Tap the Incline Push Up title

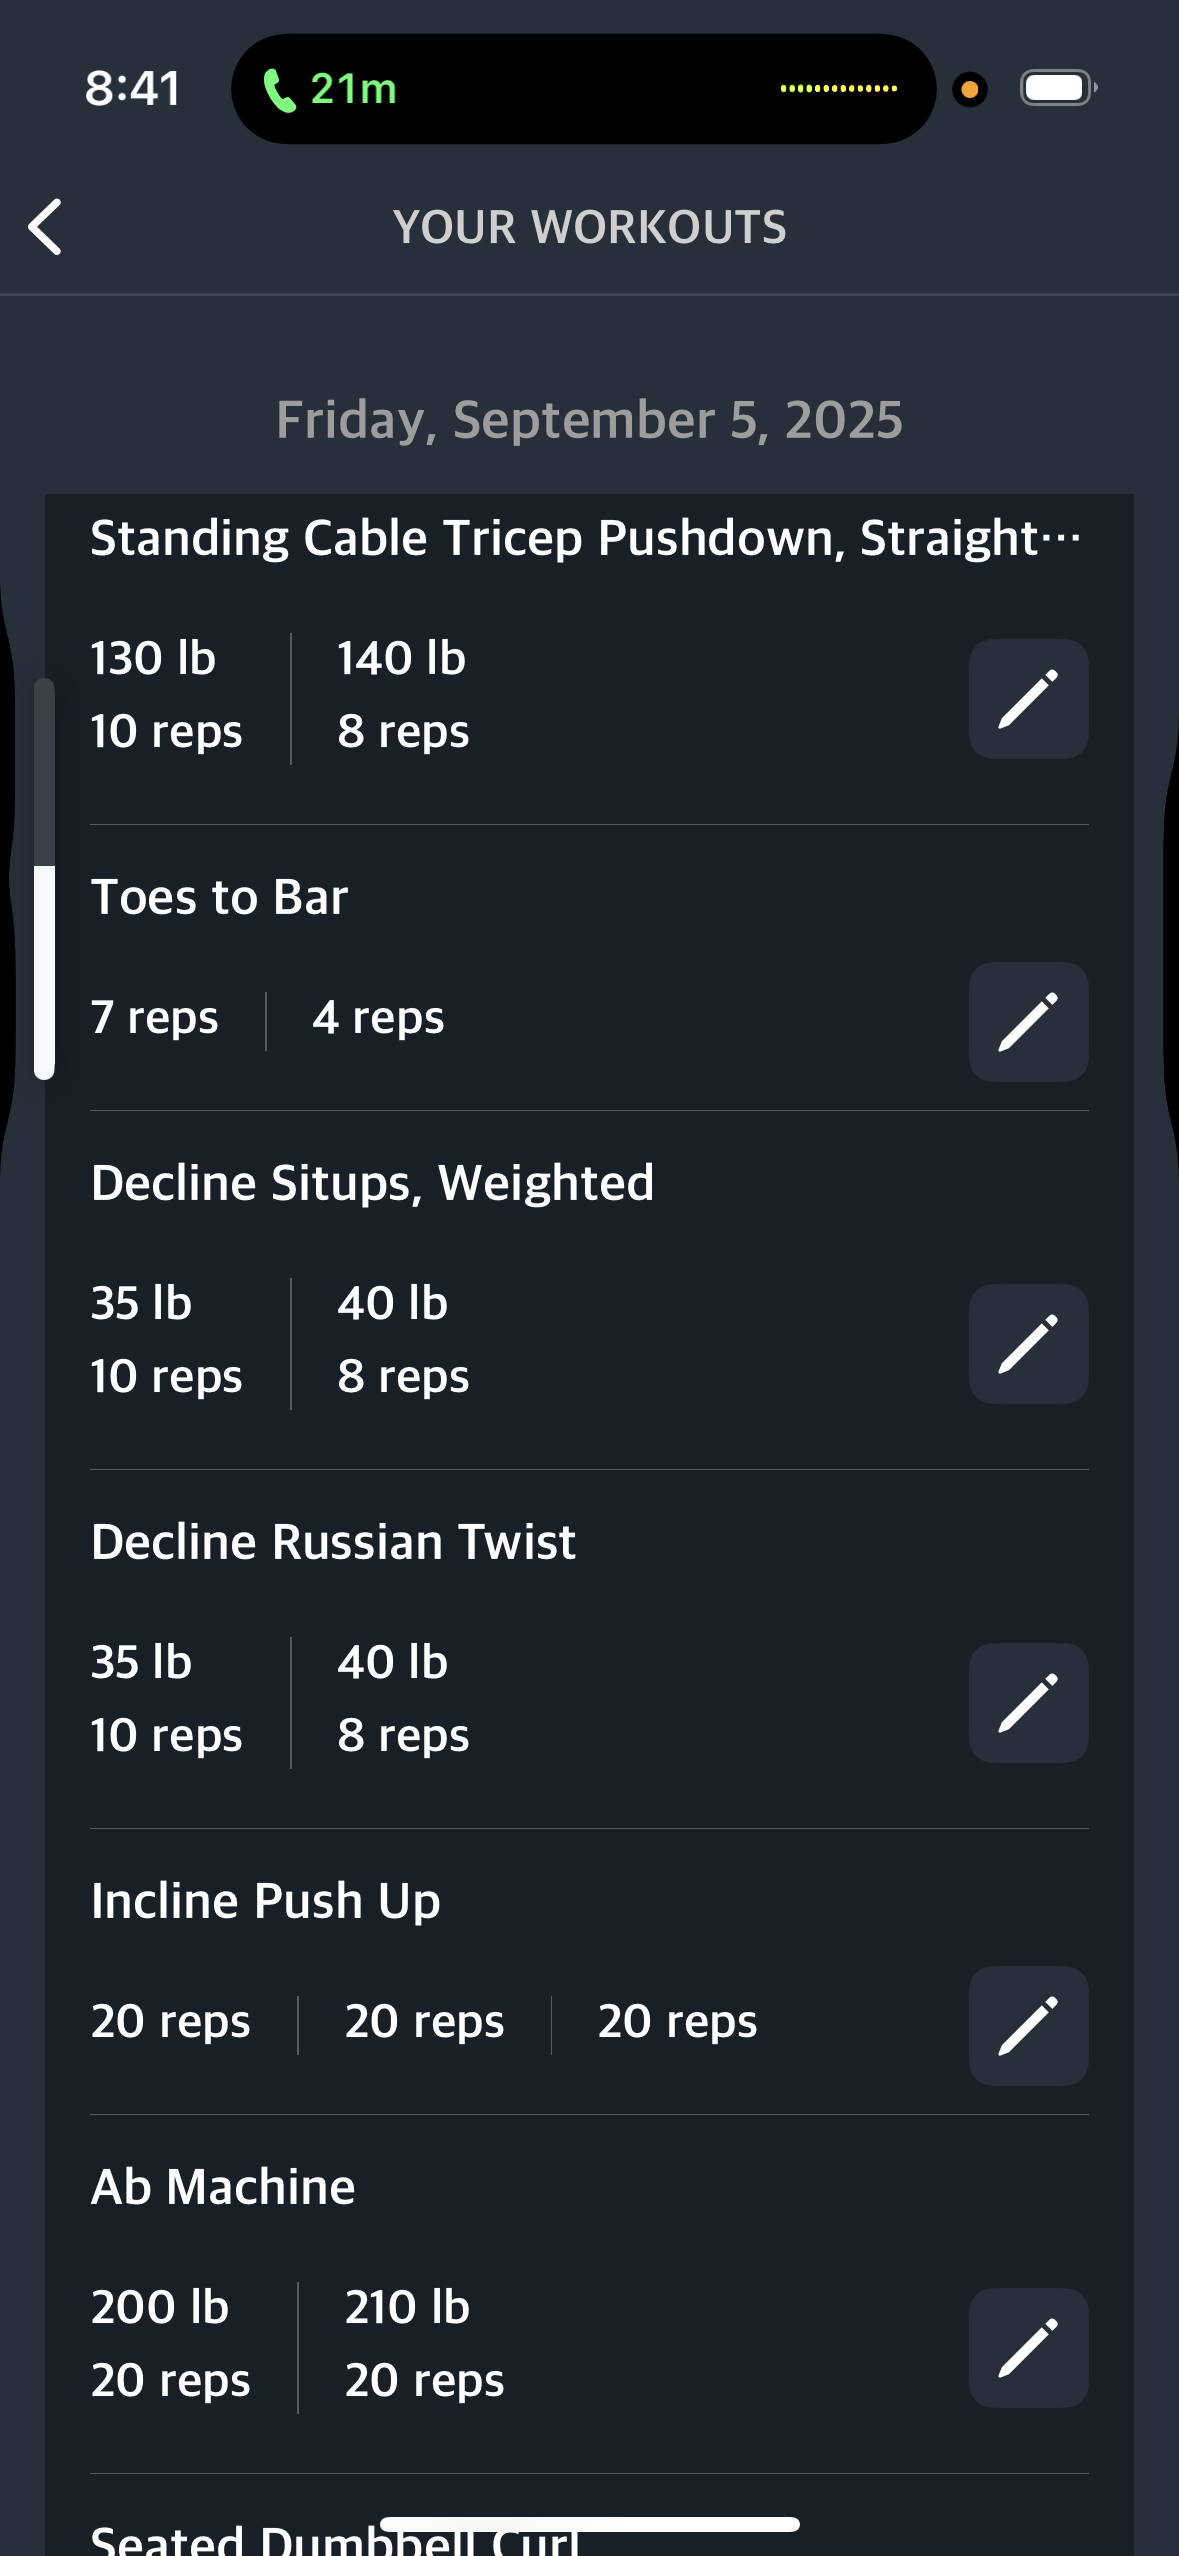click(265, 1901)
